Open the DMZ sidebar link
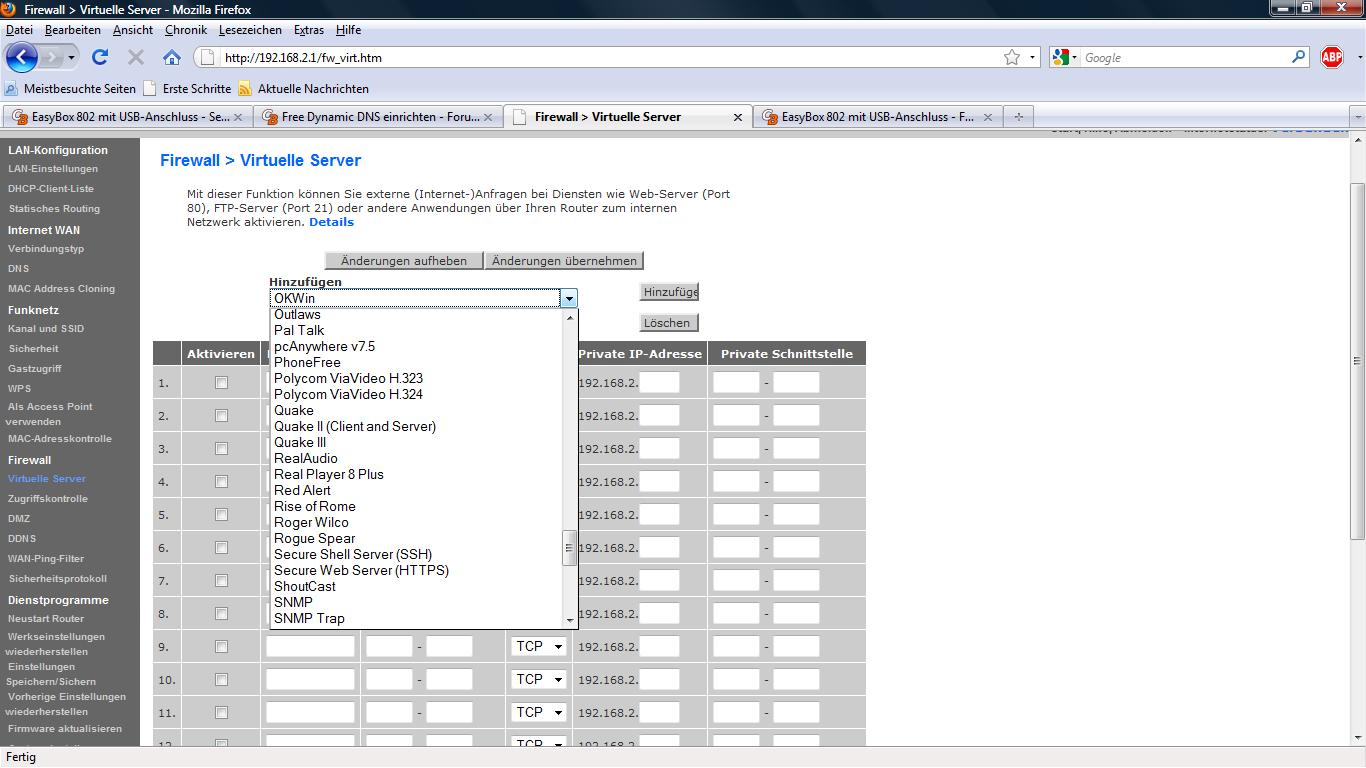 (19, 519)
